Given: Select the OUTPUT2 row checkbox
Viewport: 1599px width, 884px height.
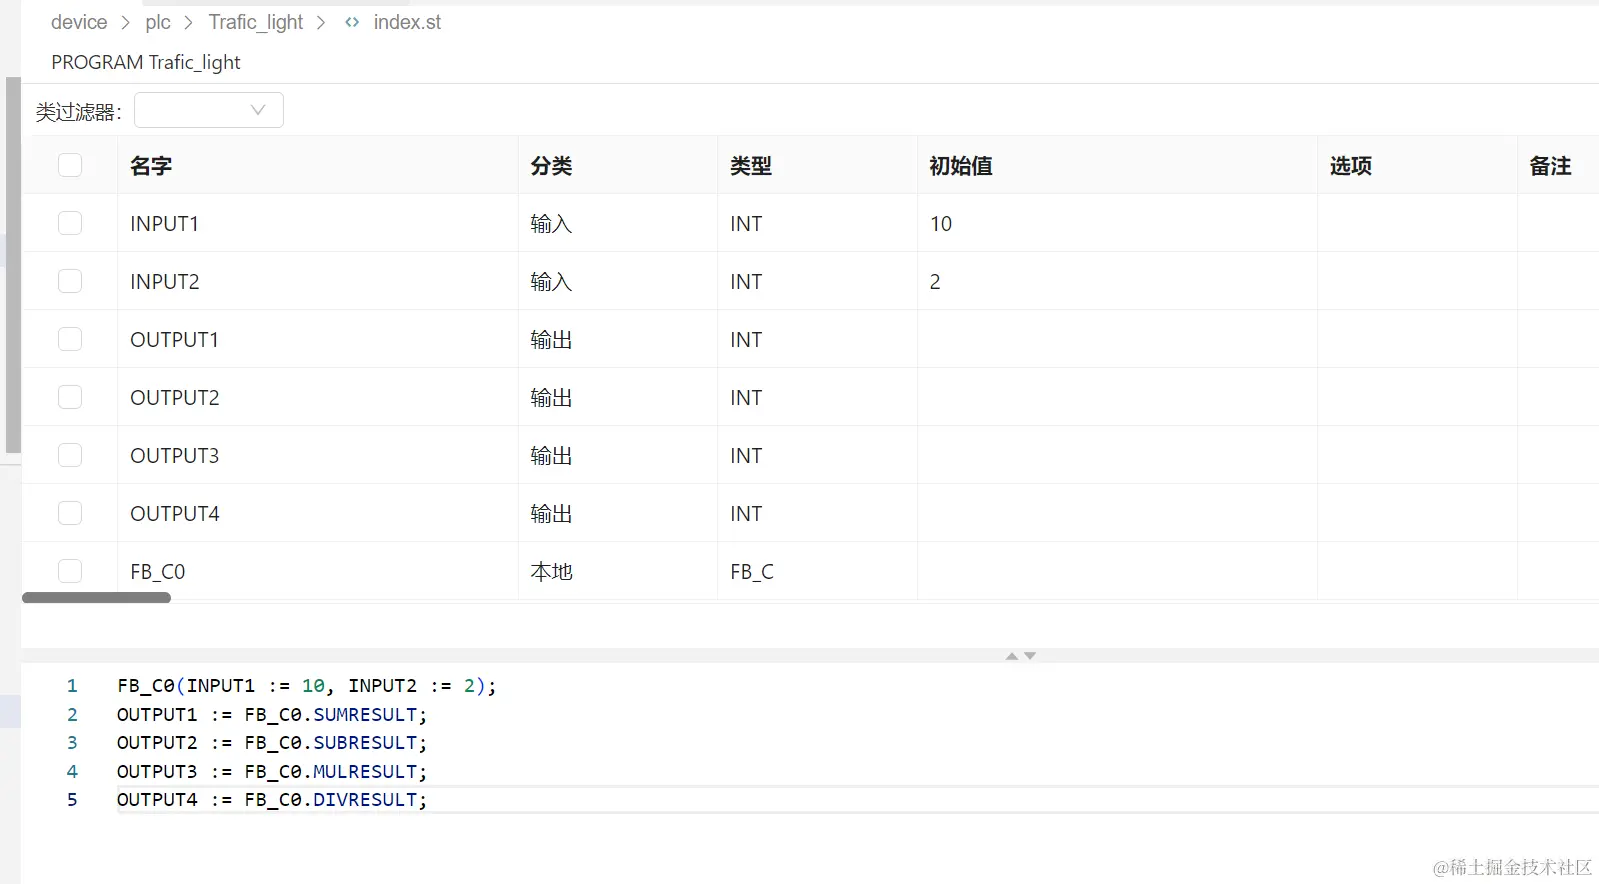Looking at the screenshot, I should click(70, 397).
